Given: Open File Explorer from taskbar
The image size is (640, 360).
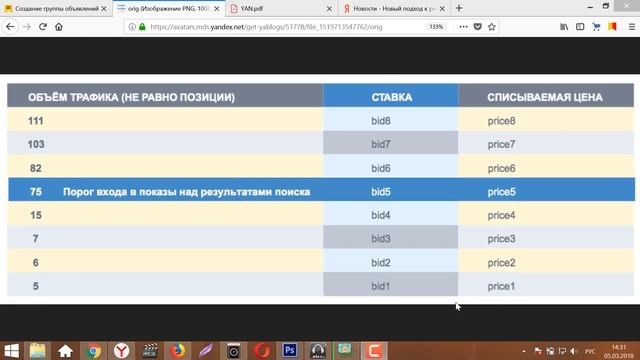Looking at the screenshot, I should tap(38, 351).
